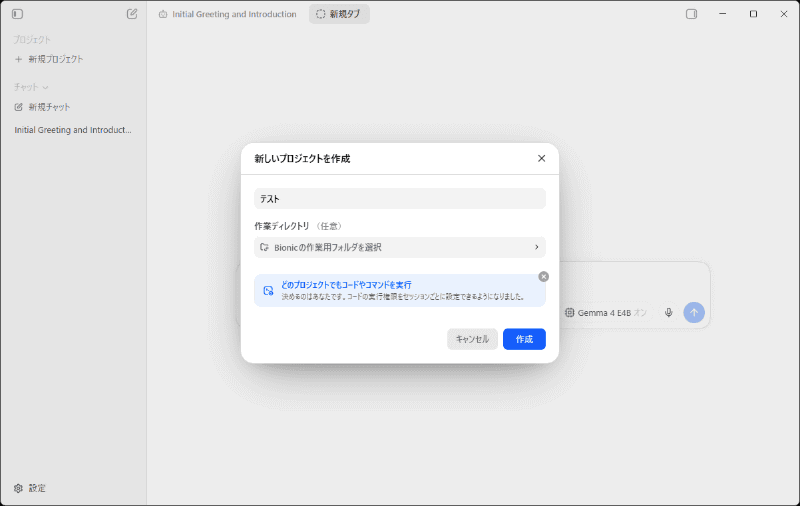
Task: Click the compose new chat icon
Action: point(132,14)
